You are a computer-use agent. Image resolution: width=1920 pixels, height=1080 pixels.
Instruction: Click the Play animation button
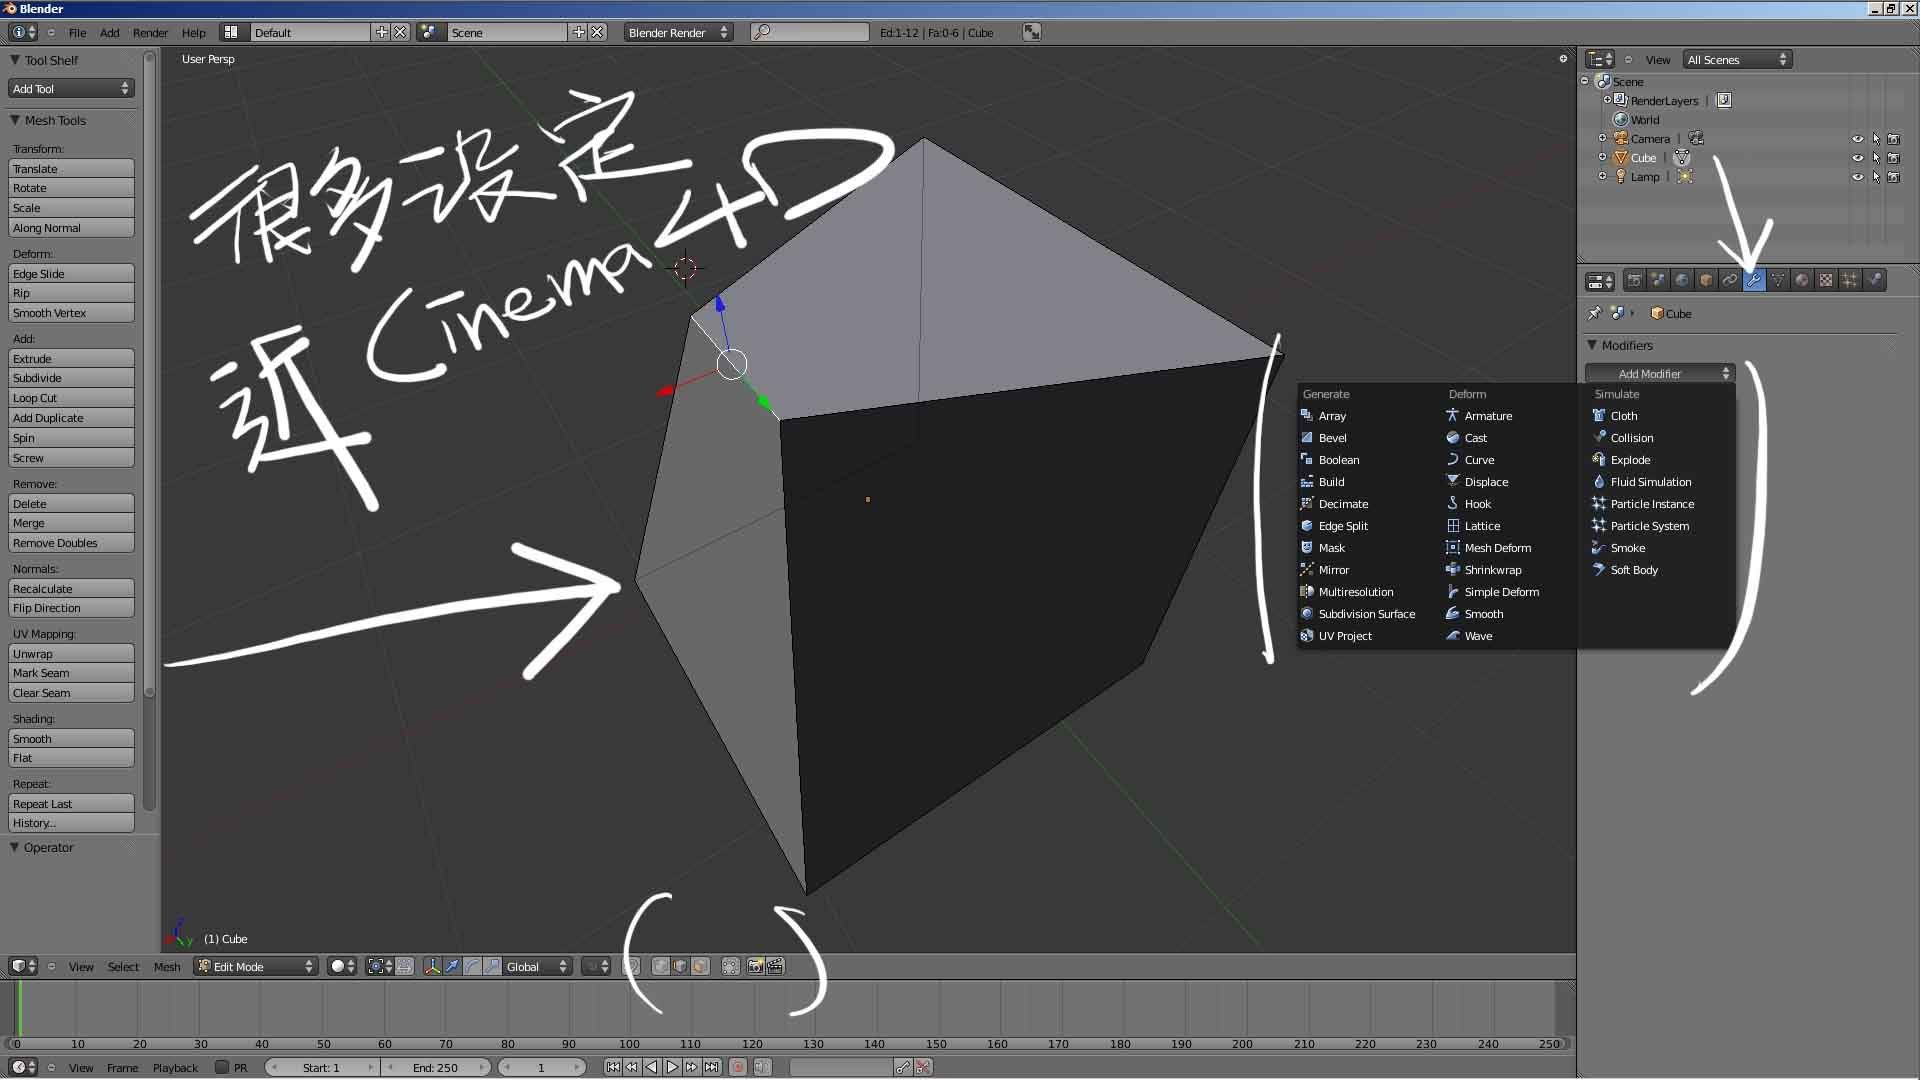(672, 1068)
